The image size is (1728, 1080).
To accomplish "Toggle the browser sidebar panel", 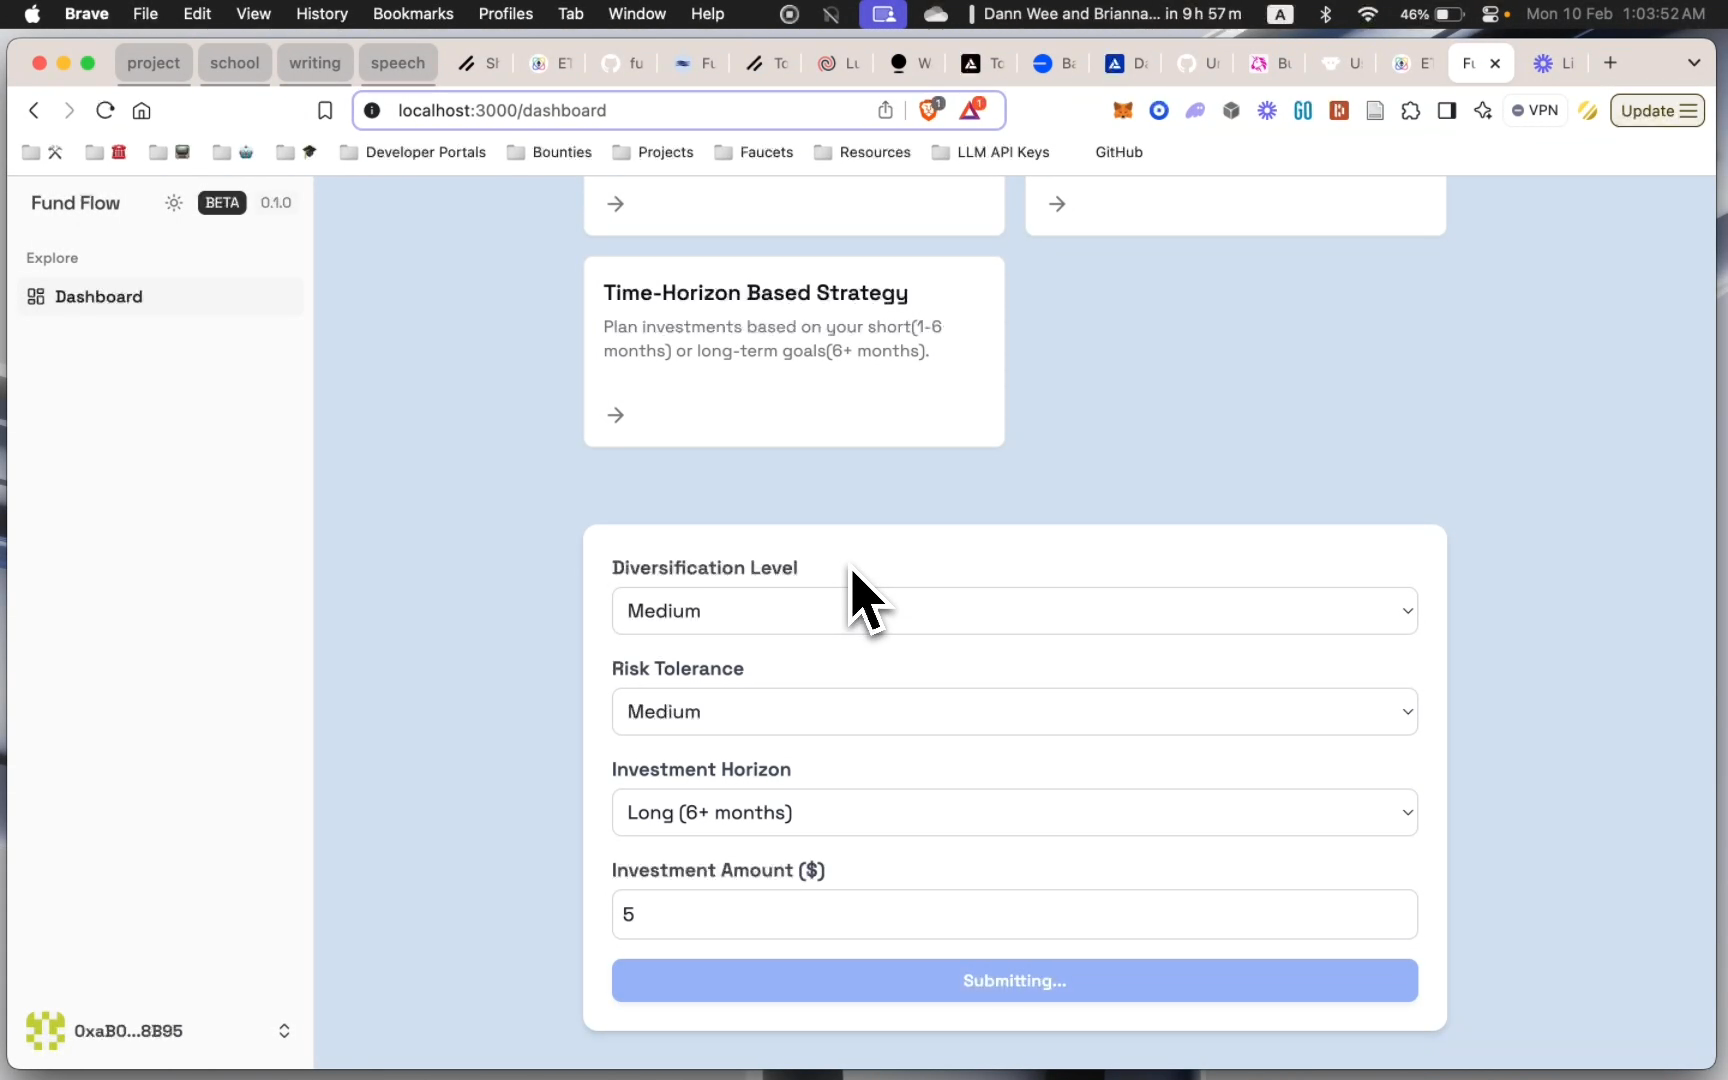I will point(1446,110).
